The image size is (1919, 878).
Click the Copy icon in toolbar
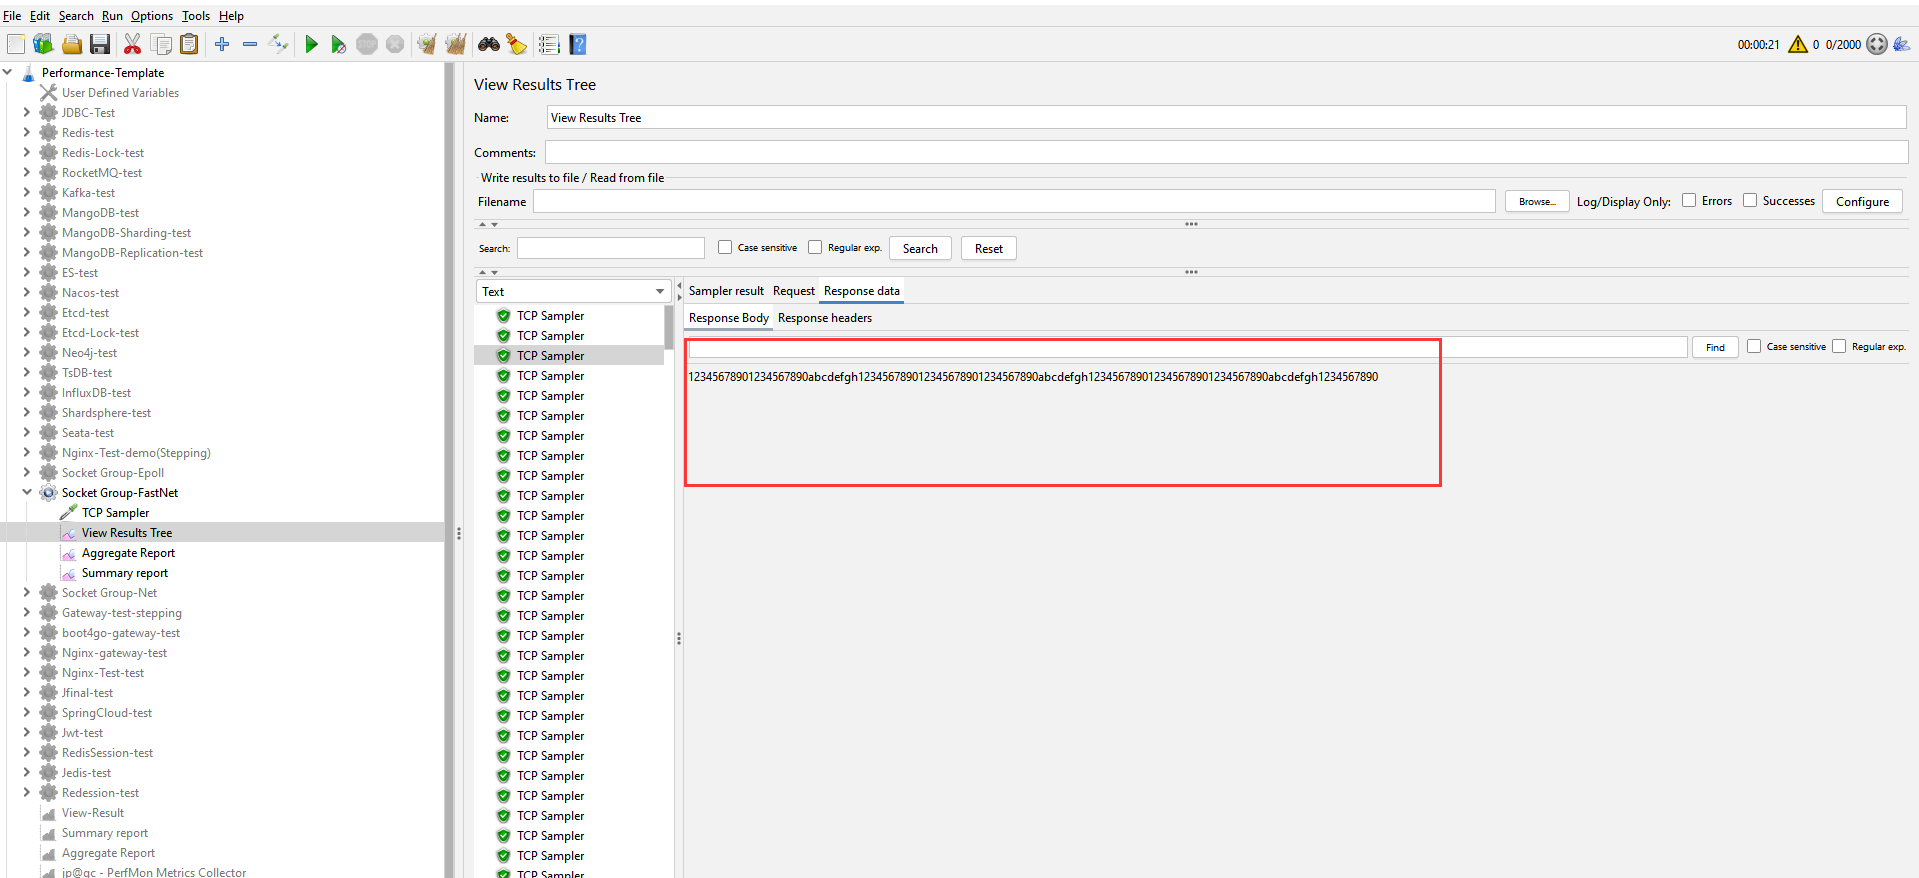point(161,44)
